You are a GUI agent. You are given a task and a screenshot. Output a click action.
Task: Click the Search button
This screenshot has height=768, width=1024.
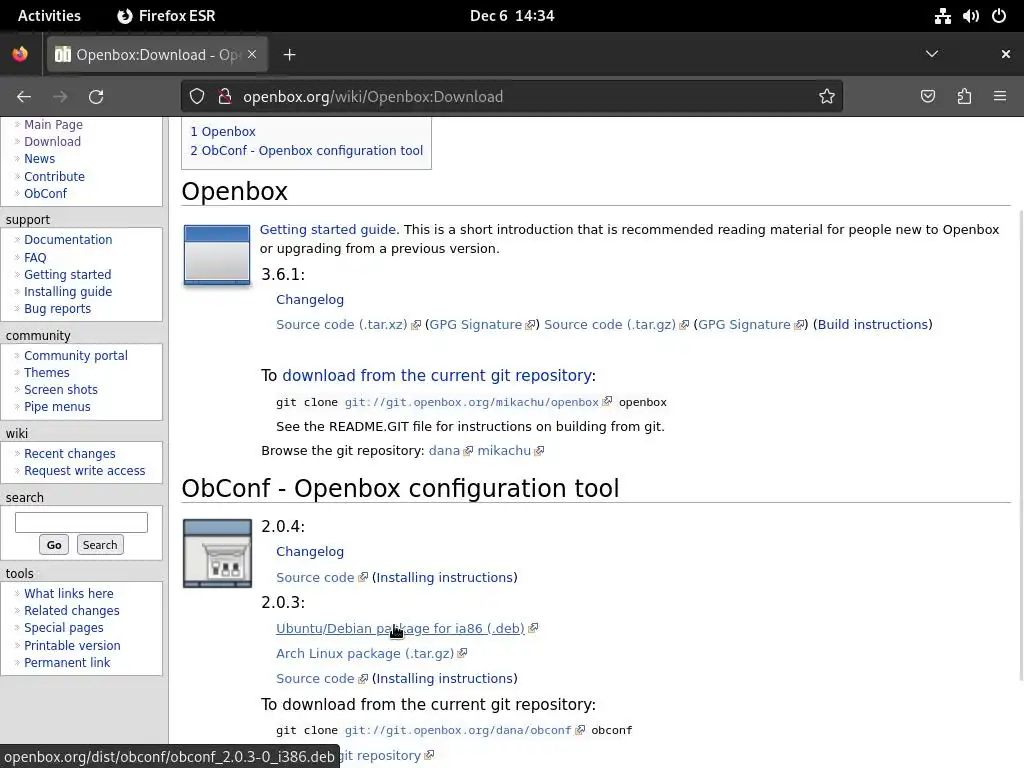coord(100,545)
